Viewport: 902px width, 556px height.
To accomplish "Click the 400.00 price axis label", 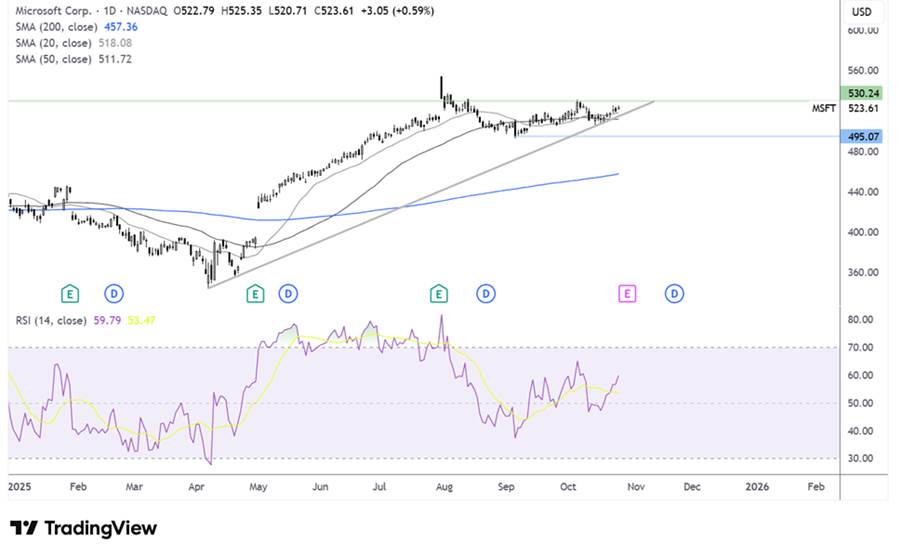I will 863,232.
